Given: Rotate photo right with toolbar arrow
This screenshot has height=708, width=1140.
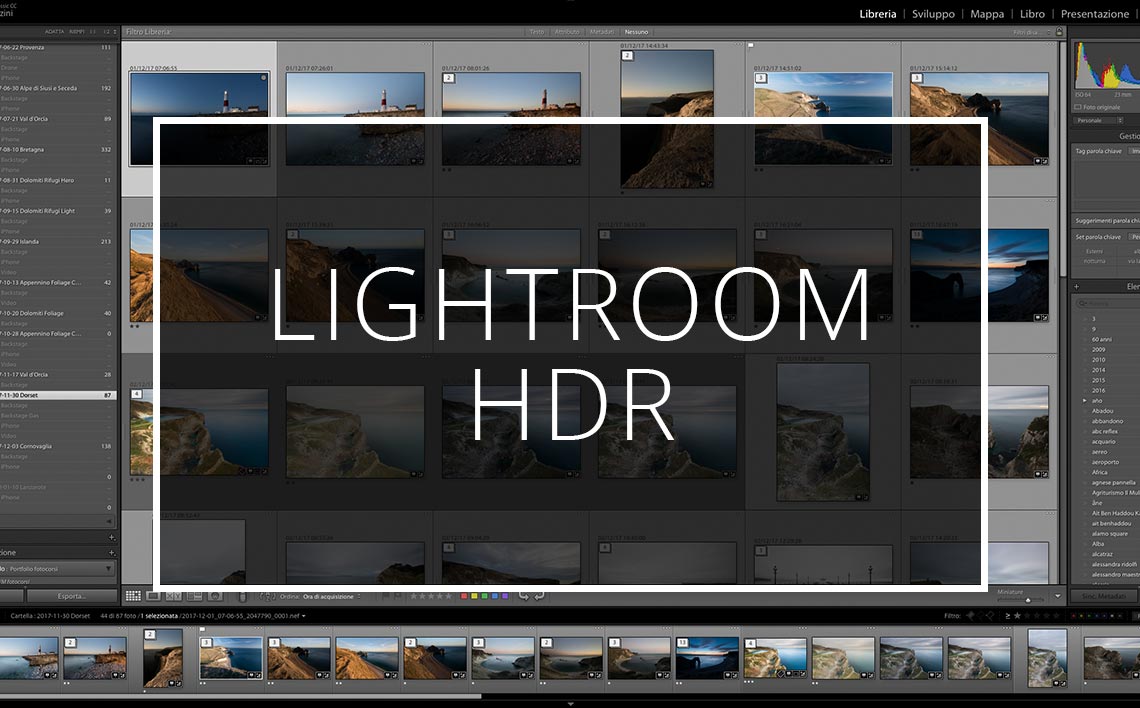Looking at the screenshot, I should 539,596.
